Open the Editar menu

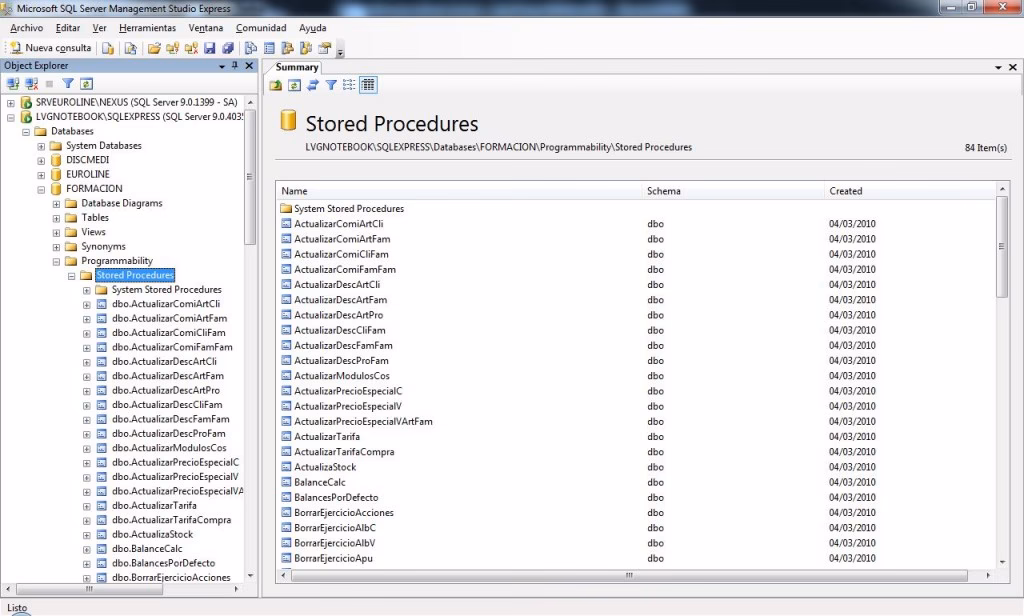click(68, 28)
